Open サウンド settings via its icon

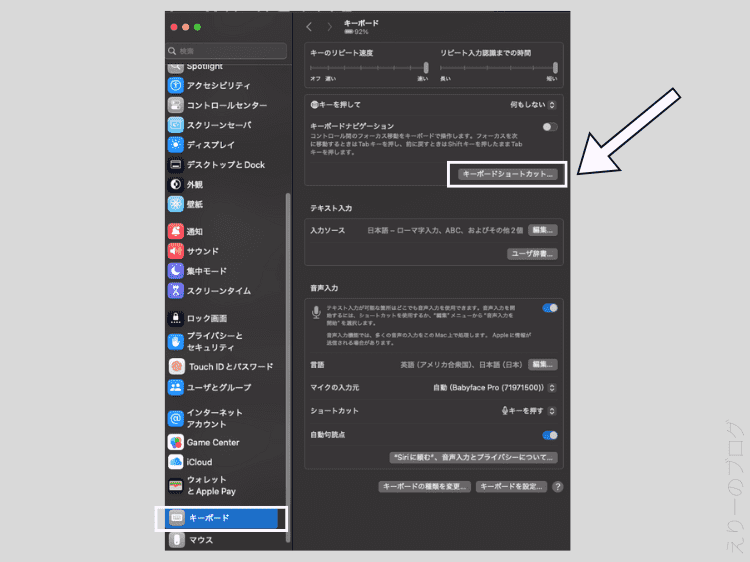coord(176,251)
